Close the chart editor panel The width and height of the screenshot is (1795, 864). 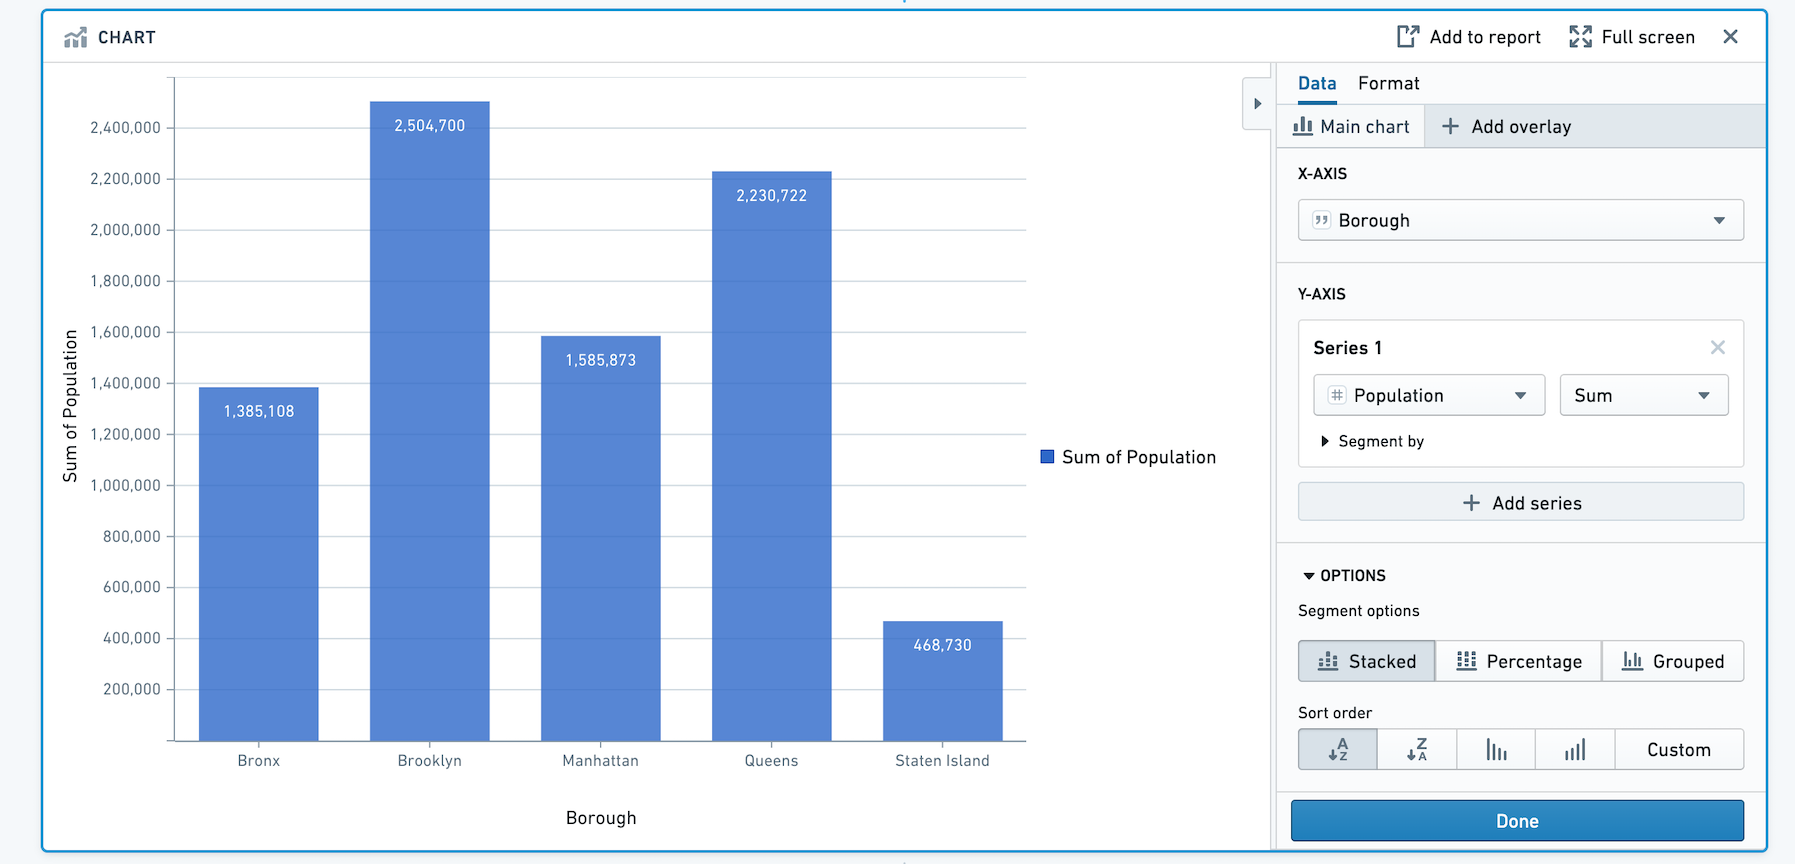(x=1730, y=37)
